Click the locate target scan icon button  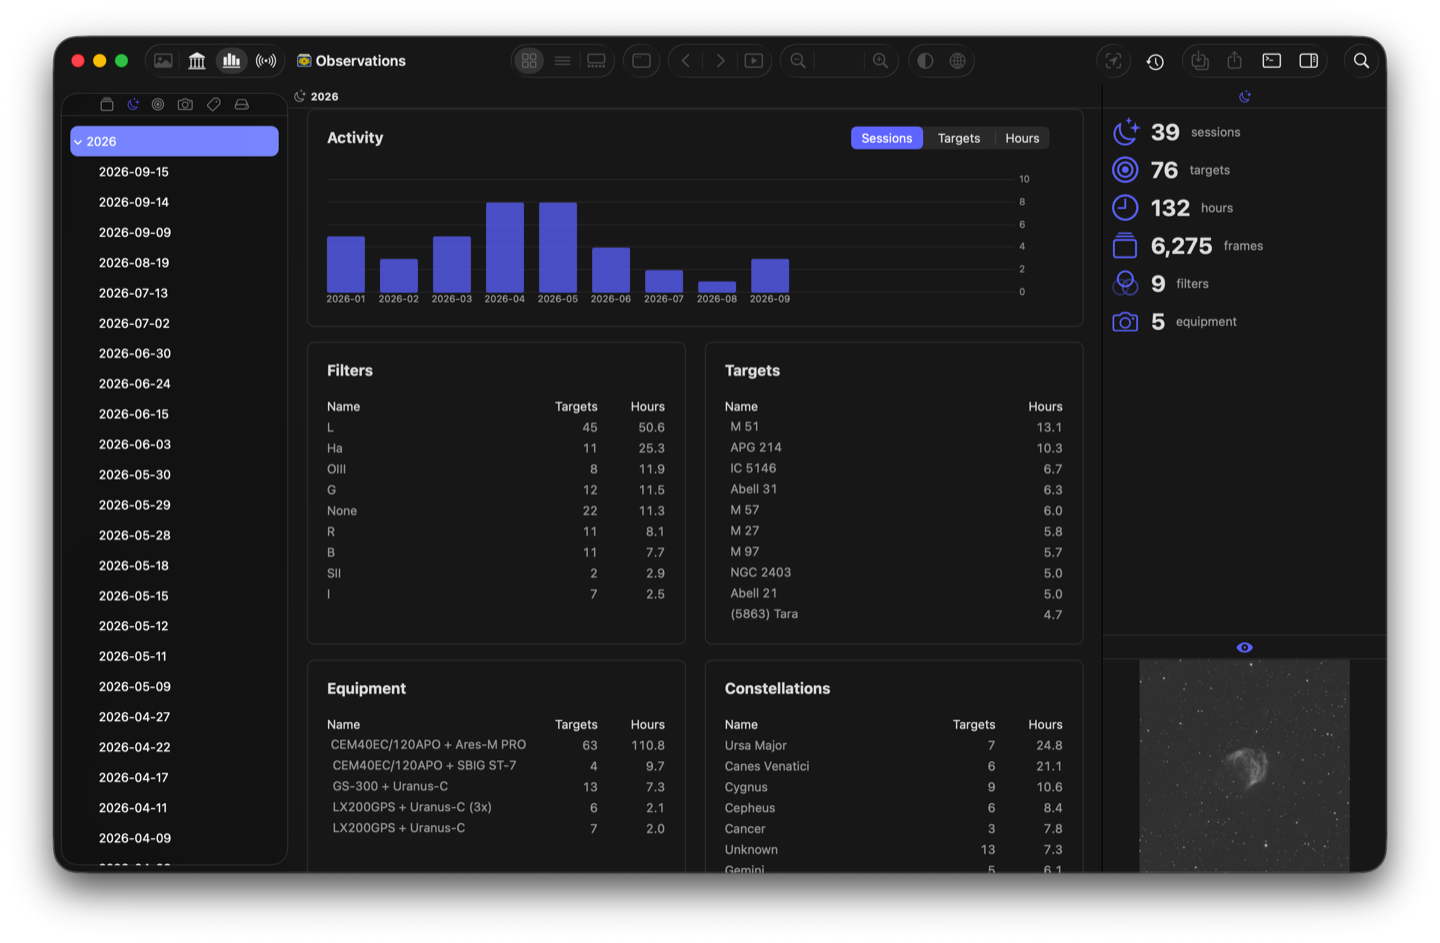coord(1113,61)
